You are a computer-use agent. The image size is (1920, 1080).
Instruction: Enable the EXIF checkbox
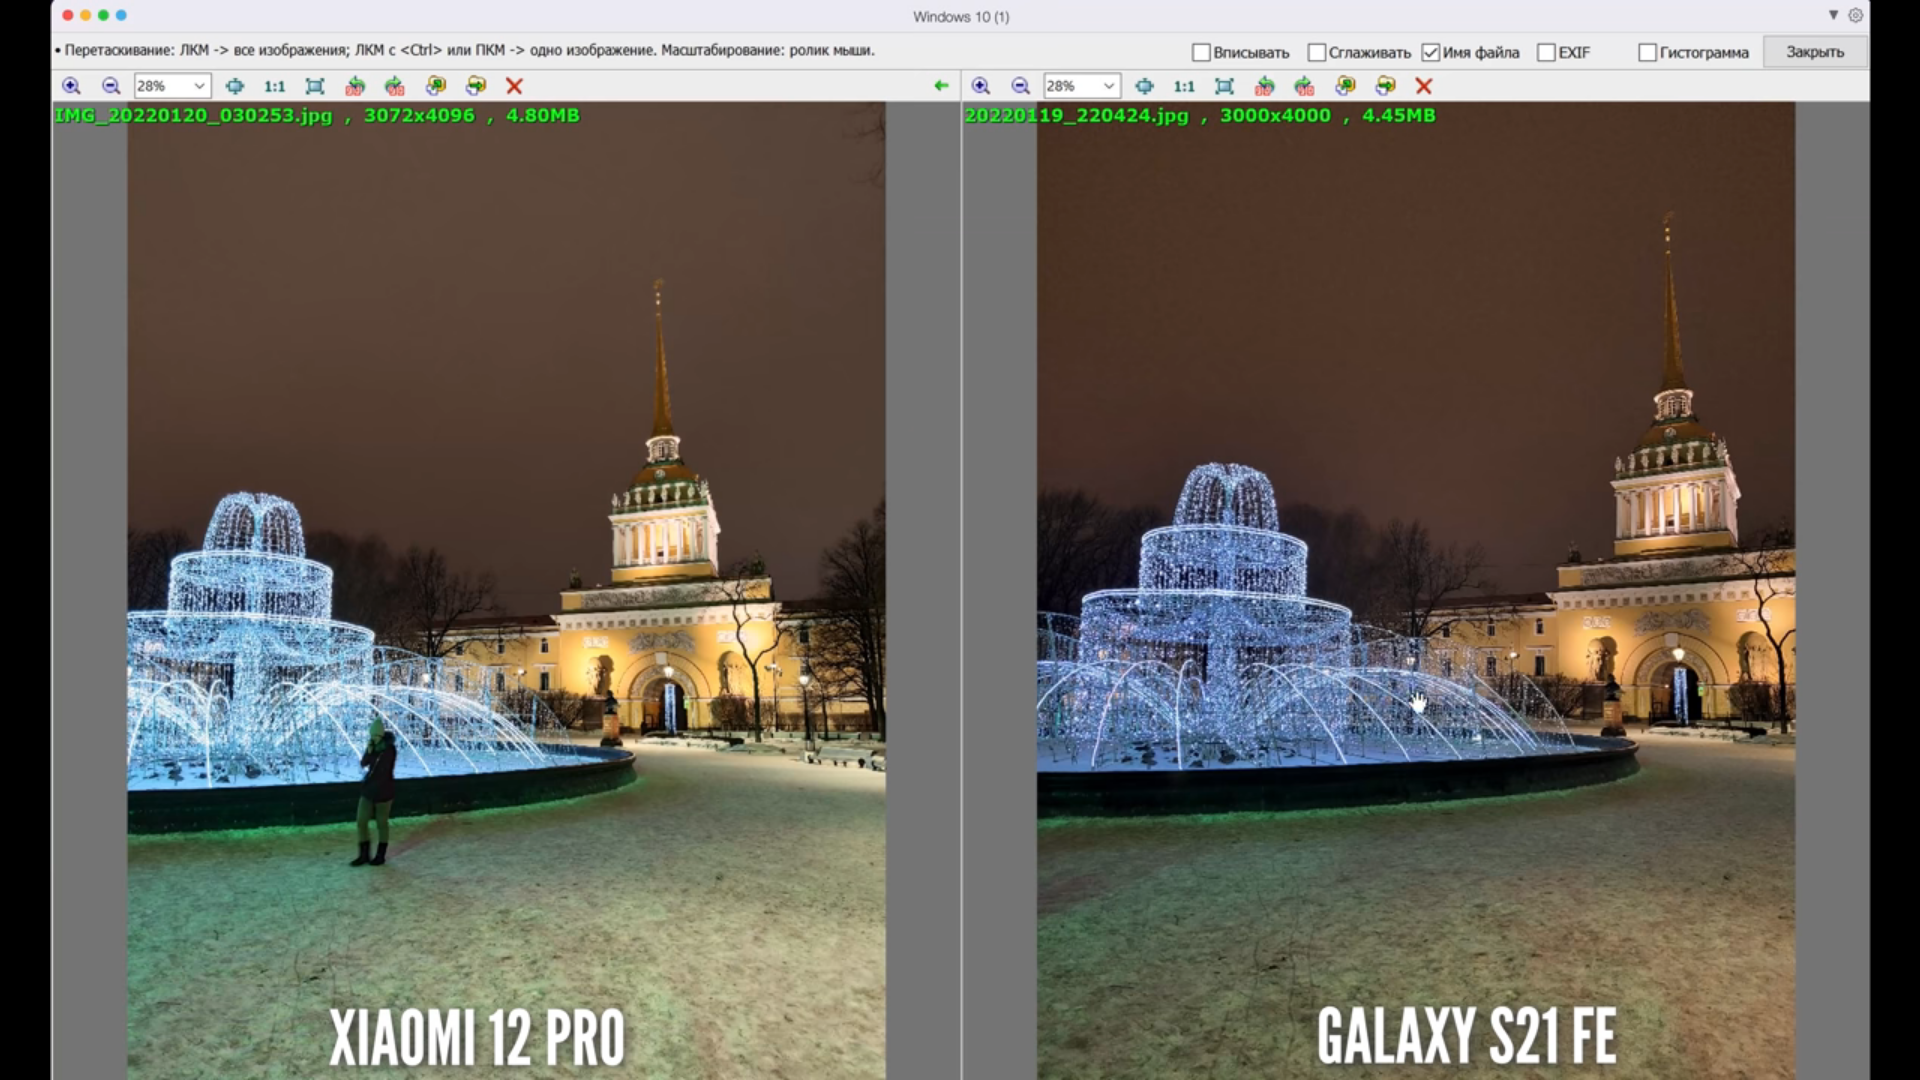click(1546, 52)
